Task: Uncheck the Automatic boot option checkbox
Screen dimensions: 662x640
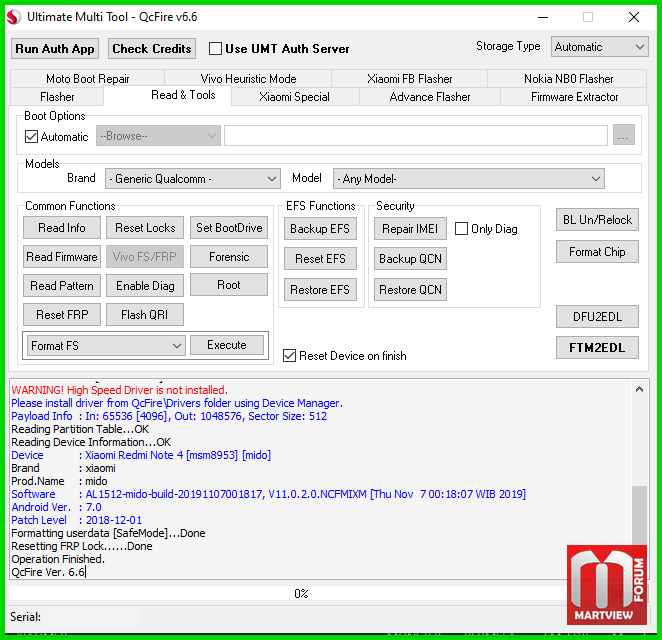Action: click(x=31, y=136)
